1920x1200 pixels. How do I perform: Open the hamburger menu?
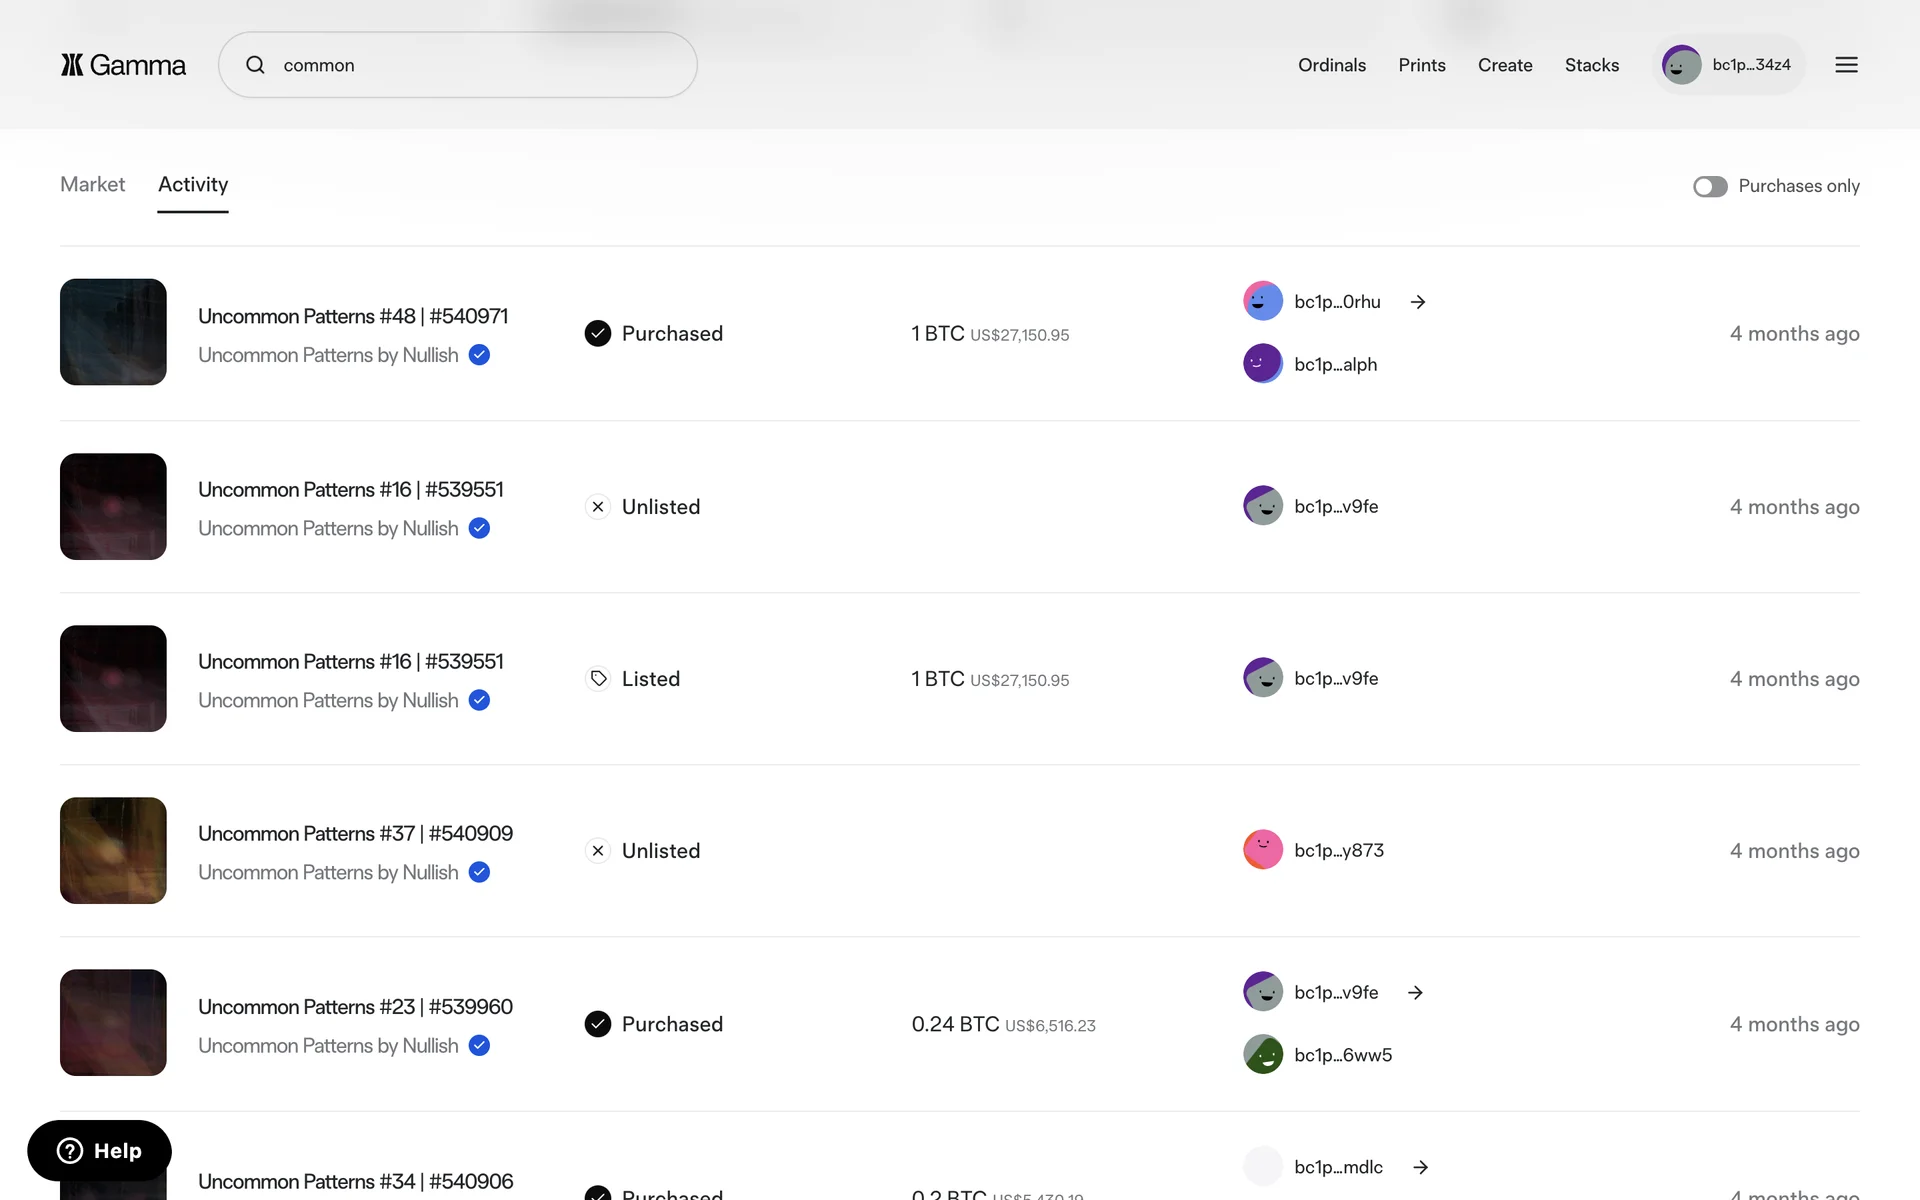coord(1846,65)
